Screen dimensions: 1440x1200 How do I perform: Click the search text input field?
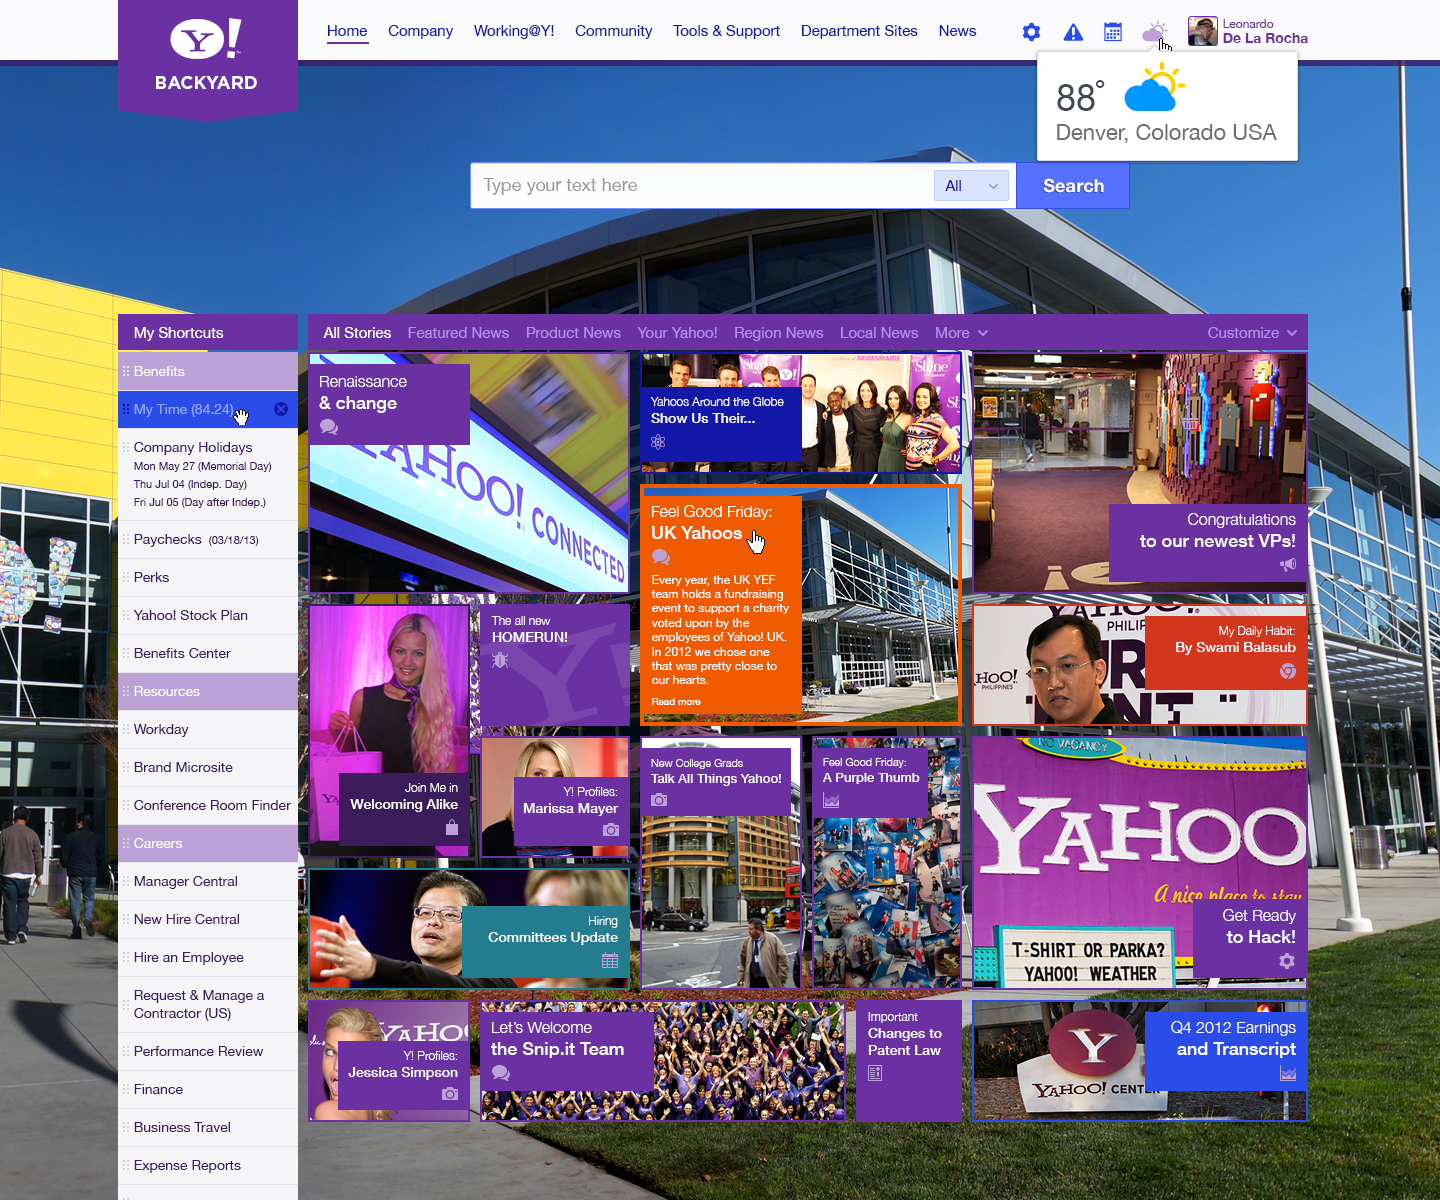[700, 186]
